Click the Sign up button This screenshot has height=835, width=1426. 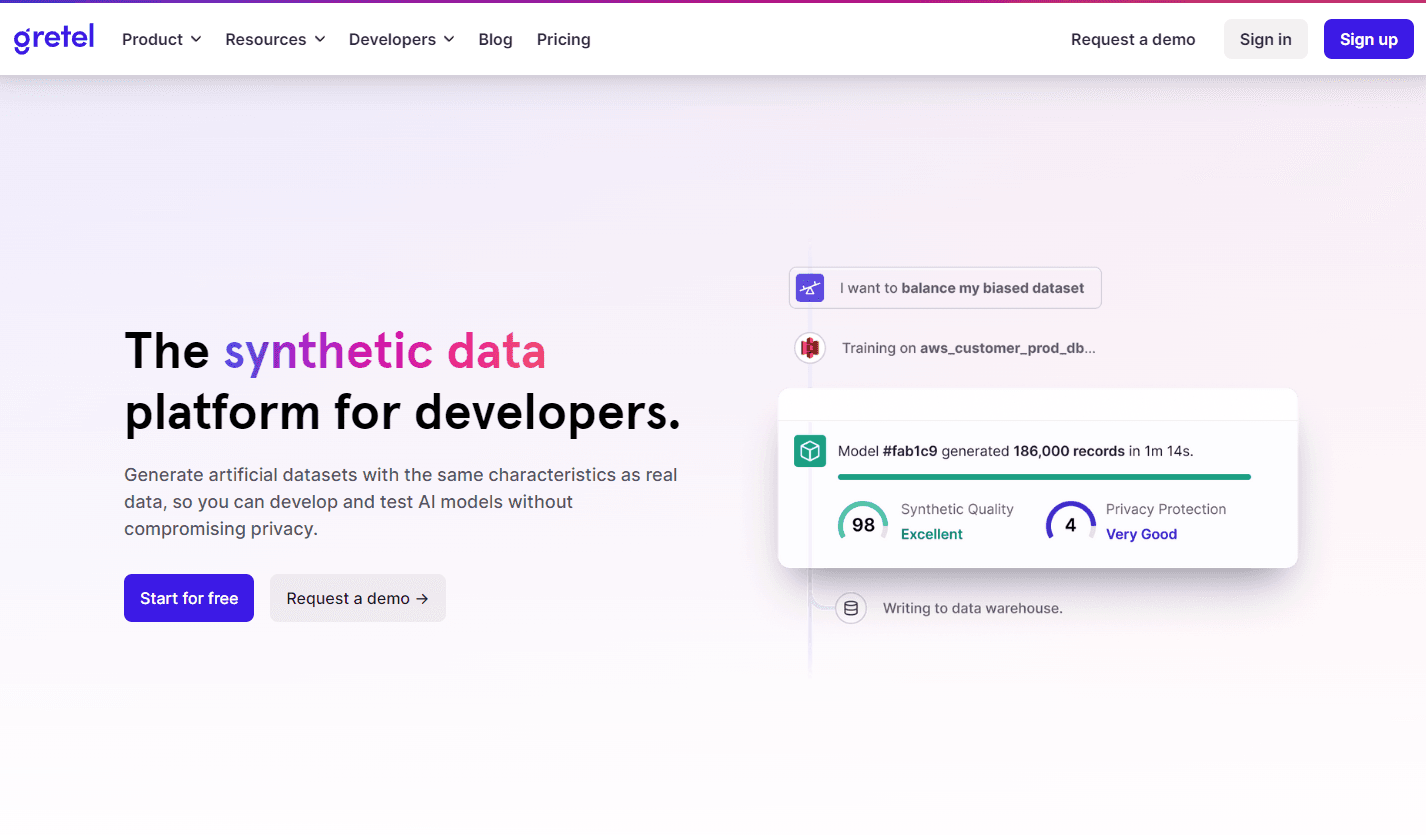pos(1368,39)
